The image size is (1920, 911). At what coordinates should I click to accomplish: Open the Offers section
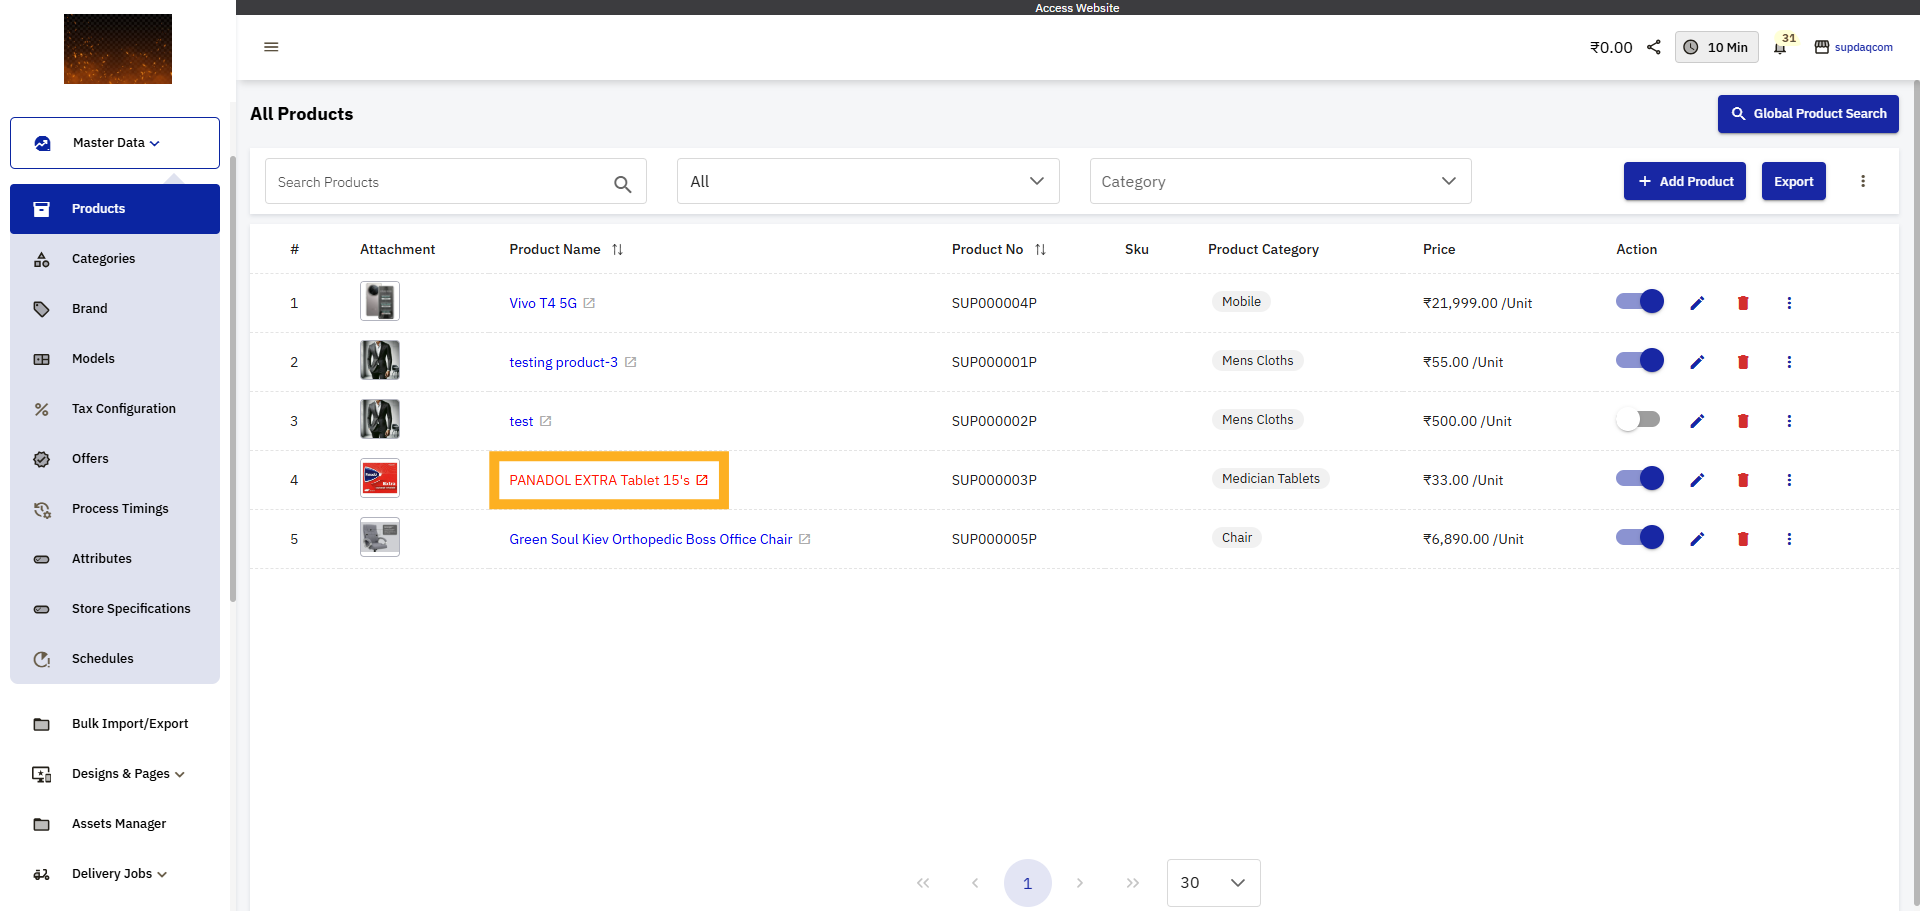(90, 458)
